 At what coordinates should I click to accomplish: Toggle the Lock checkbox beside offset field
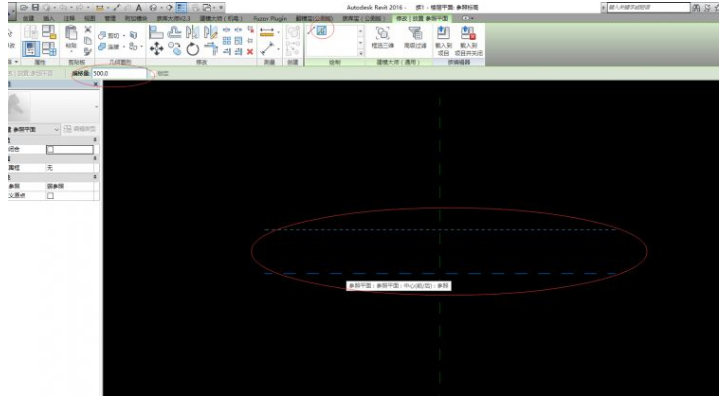pos(152,74)
